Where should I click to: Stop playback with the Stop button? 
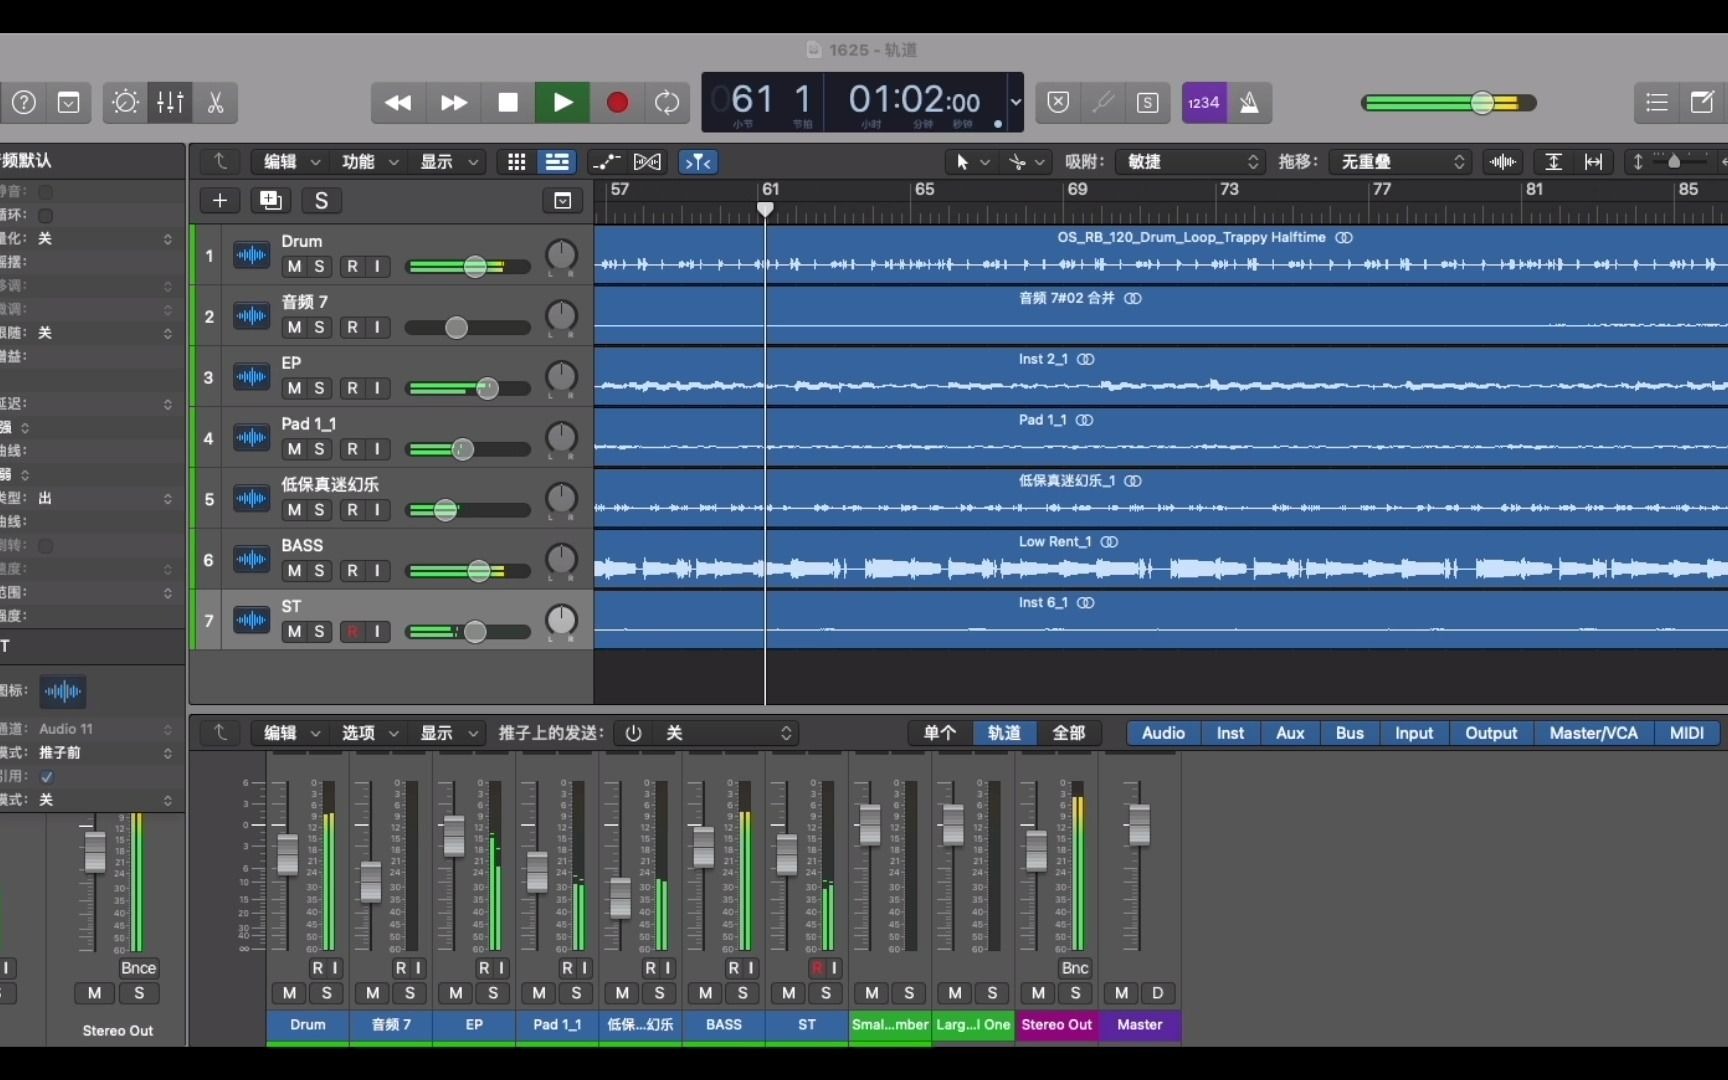(508, 103)
